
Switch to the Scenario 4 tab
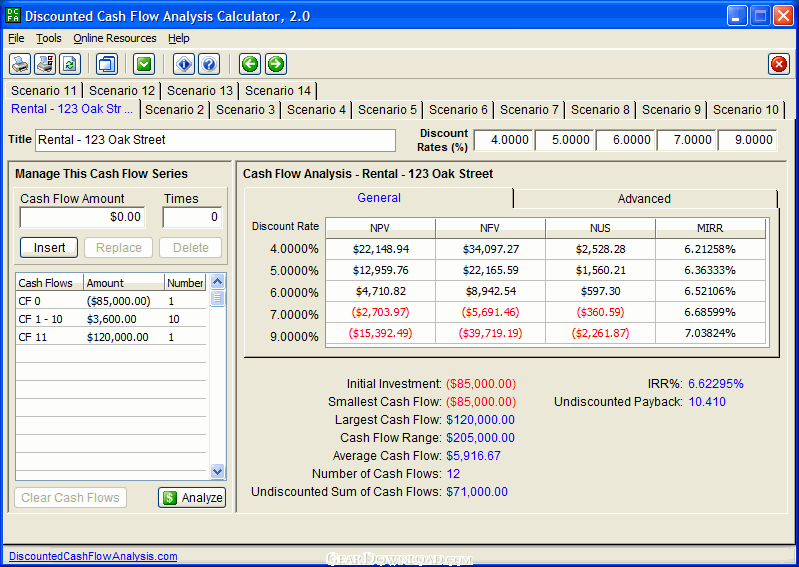point(316,110)
